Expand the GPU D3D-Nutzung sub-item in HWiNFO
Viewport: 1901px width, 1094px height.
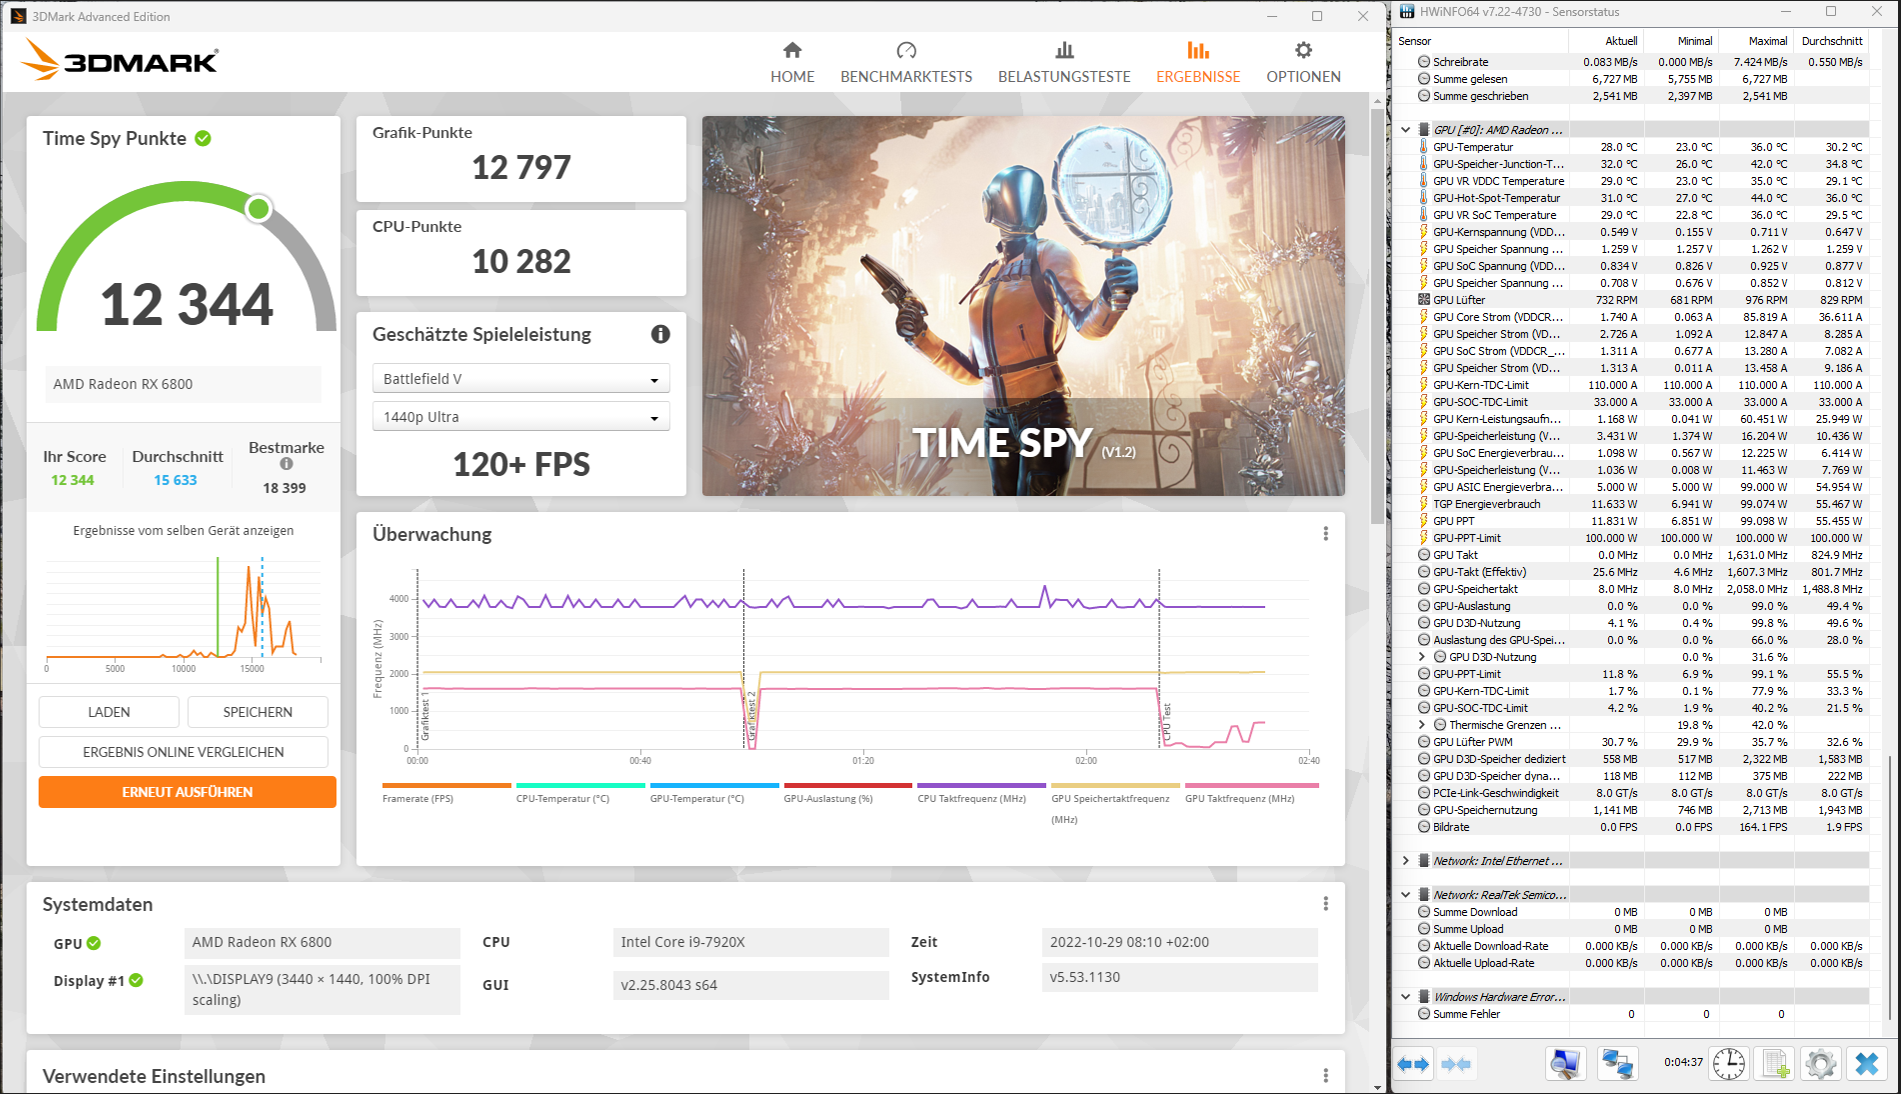click(1422, 657)
